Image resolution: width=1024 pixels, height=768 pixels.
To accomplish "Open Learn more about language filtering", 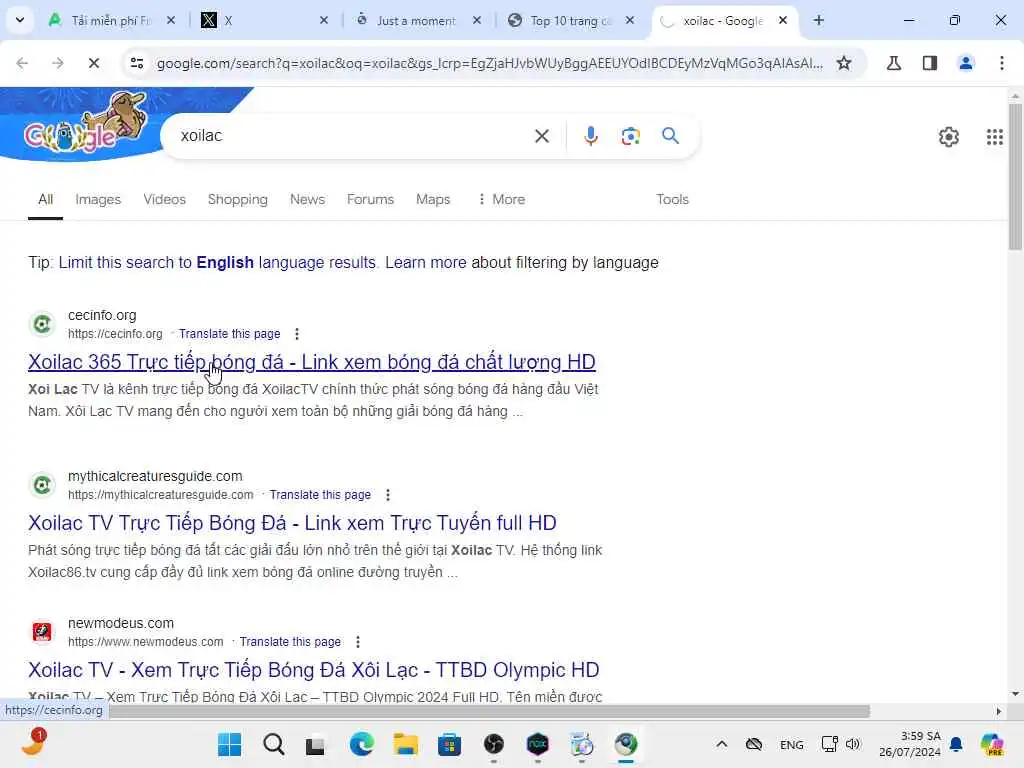I will pos(426,263).
